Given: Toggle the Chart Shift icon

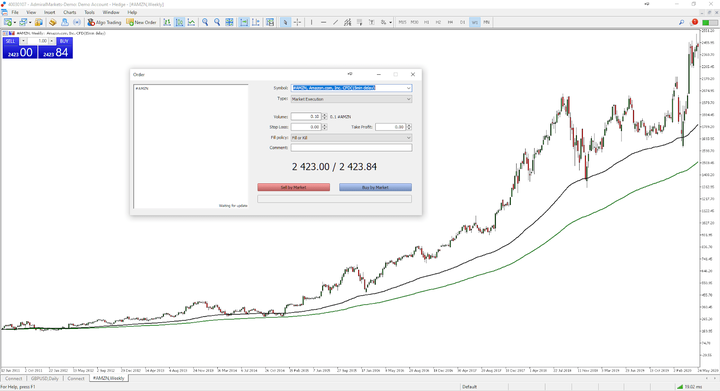Looking at the screenshot, I should click(256, 22).
